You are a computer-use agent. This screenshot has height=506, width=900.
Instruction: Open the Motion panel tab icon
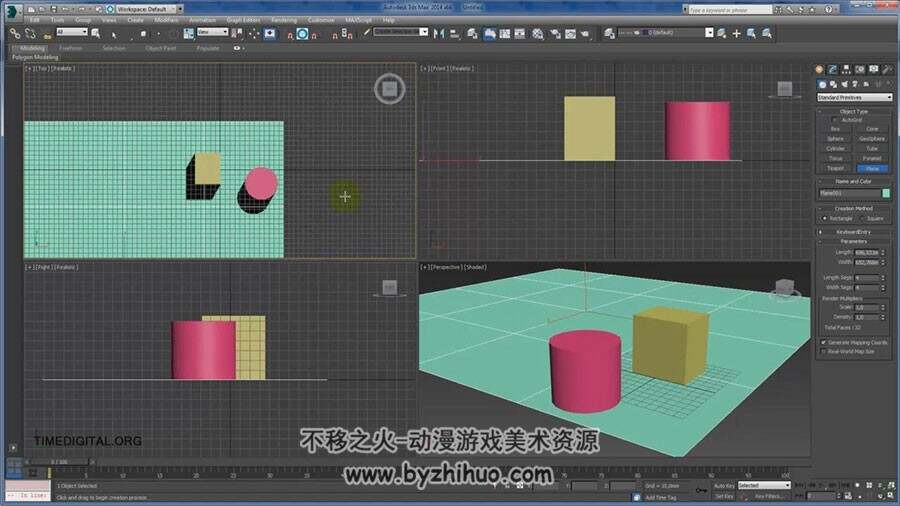pyautogui.click(x=860, y=69)
